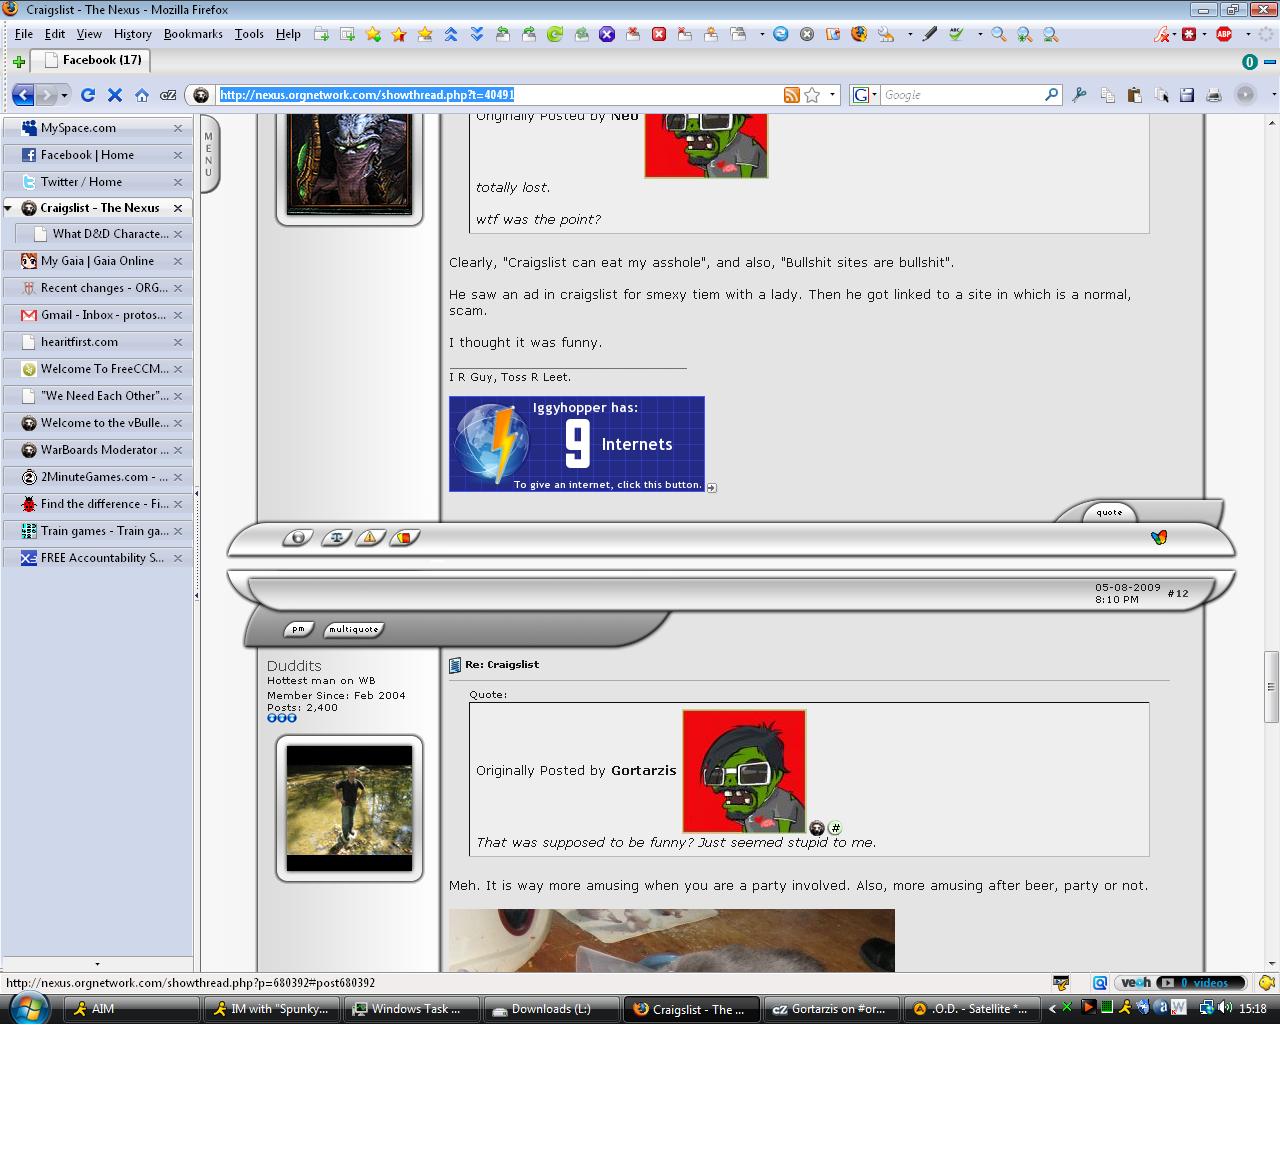Open the Downloads (L:) taskbar button

point(551,1009)
